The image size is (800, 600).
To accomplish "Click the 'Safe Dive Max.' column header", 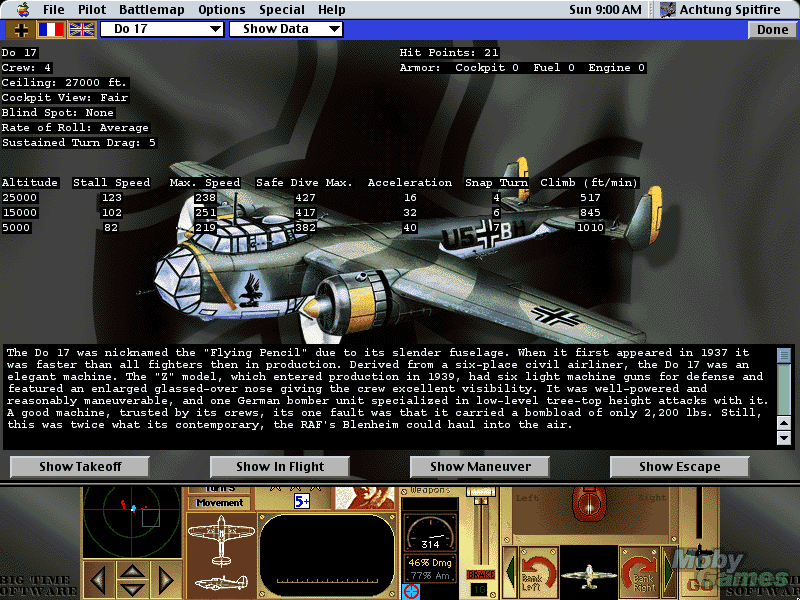I will point(304,183).
